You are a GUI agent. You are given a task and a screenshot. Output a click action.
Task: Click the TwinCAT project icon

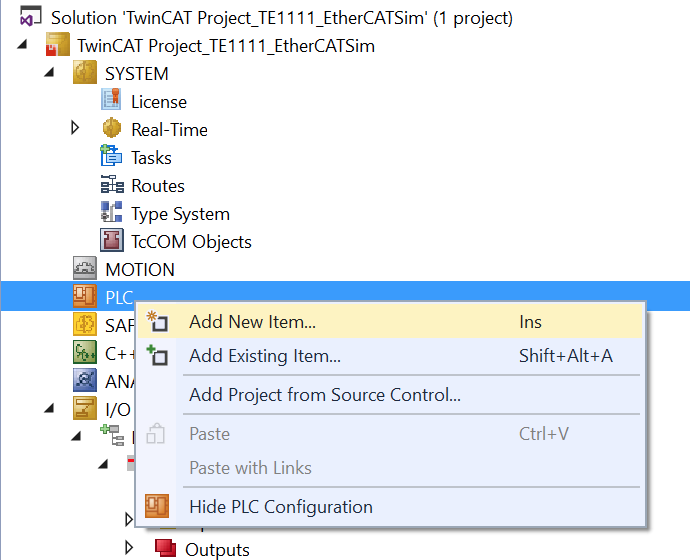pyautogui.click(x=58, y=45)
